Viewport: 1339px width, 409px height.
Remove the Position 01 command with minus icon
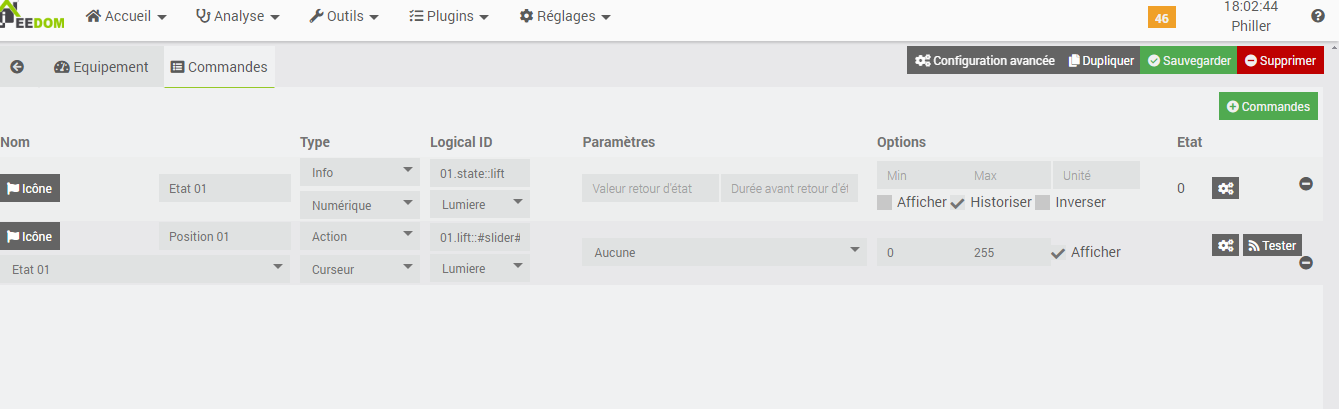coord(1305,263)
